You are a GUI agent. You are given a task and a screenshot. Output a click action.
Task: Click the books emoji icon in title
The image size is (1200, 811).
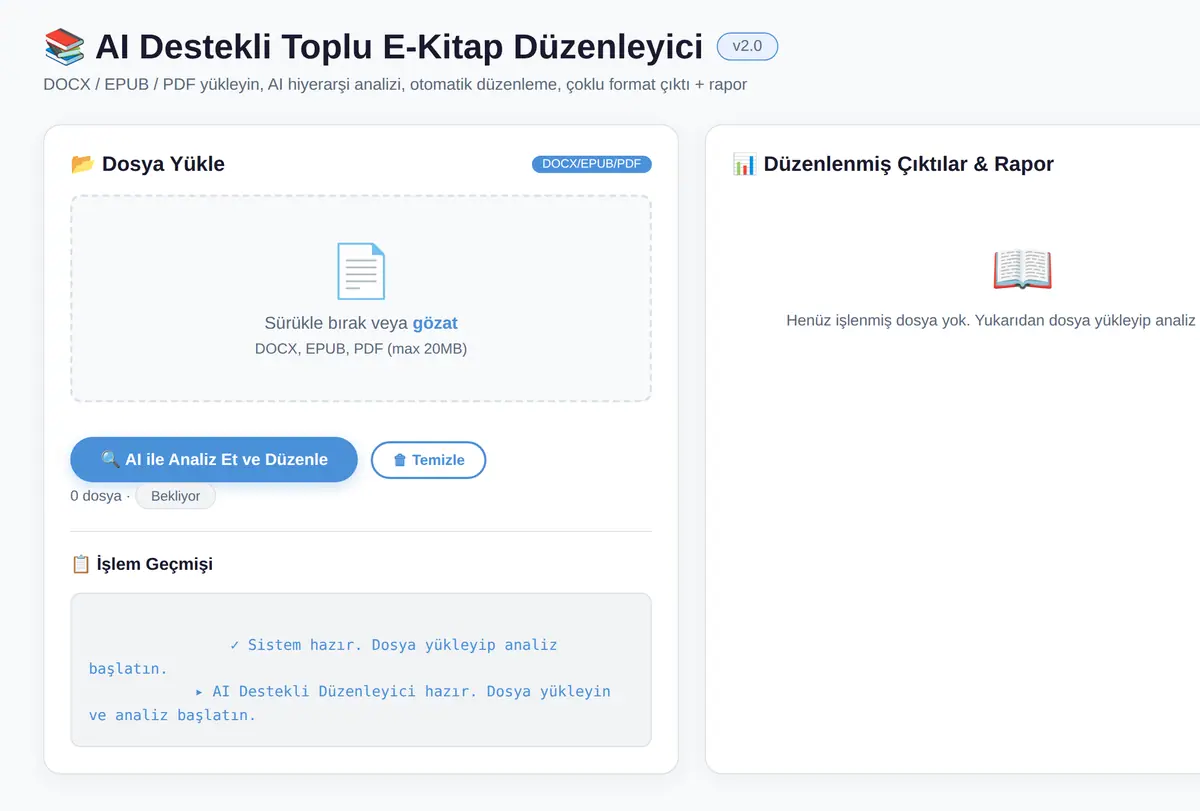(65, 46)
